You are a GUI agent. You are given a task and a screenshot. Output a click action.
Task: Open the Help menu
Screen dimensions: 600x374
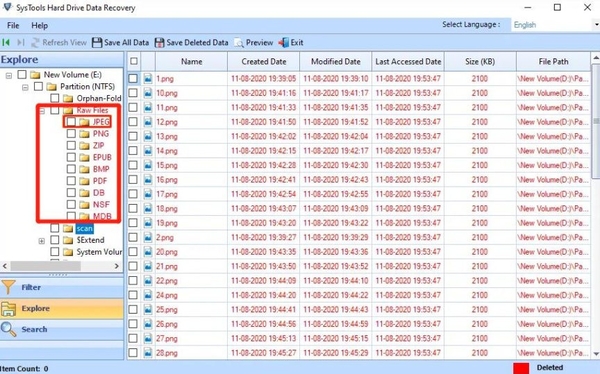tap(39, 26)
